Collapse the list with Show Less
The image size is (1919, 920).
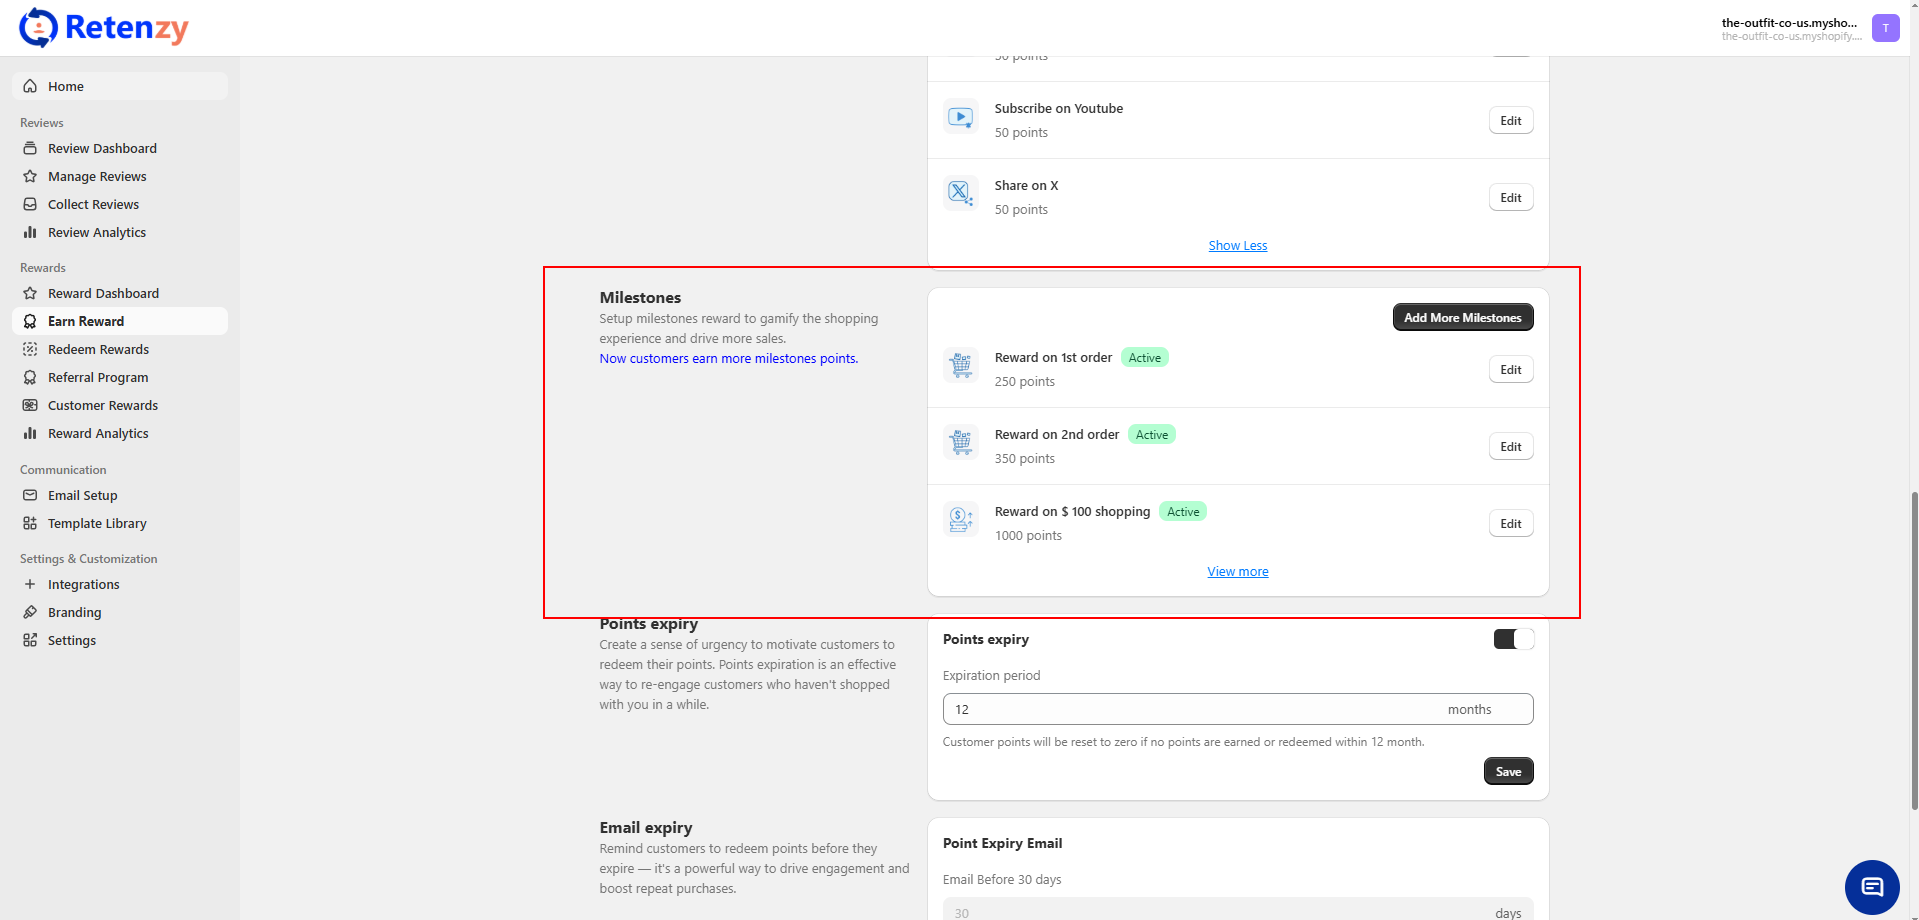pyautogui.click(x=1237, y=246)
